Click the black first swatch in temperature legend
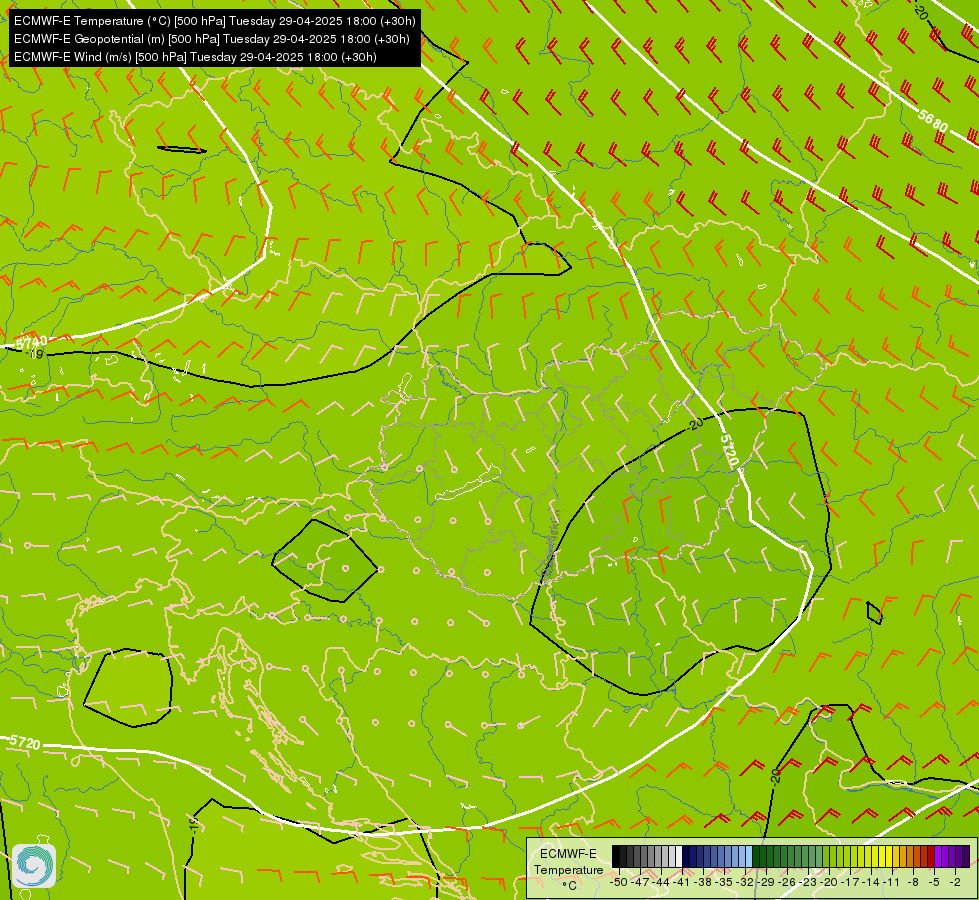The width and height of the screenshot is (979, 900). (616, 856)
